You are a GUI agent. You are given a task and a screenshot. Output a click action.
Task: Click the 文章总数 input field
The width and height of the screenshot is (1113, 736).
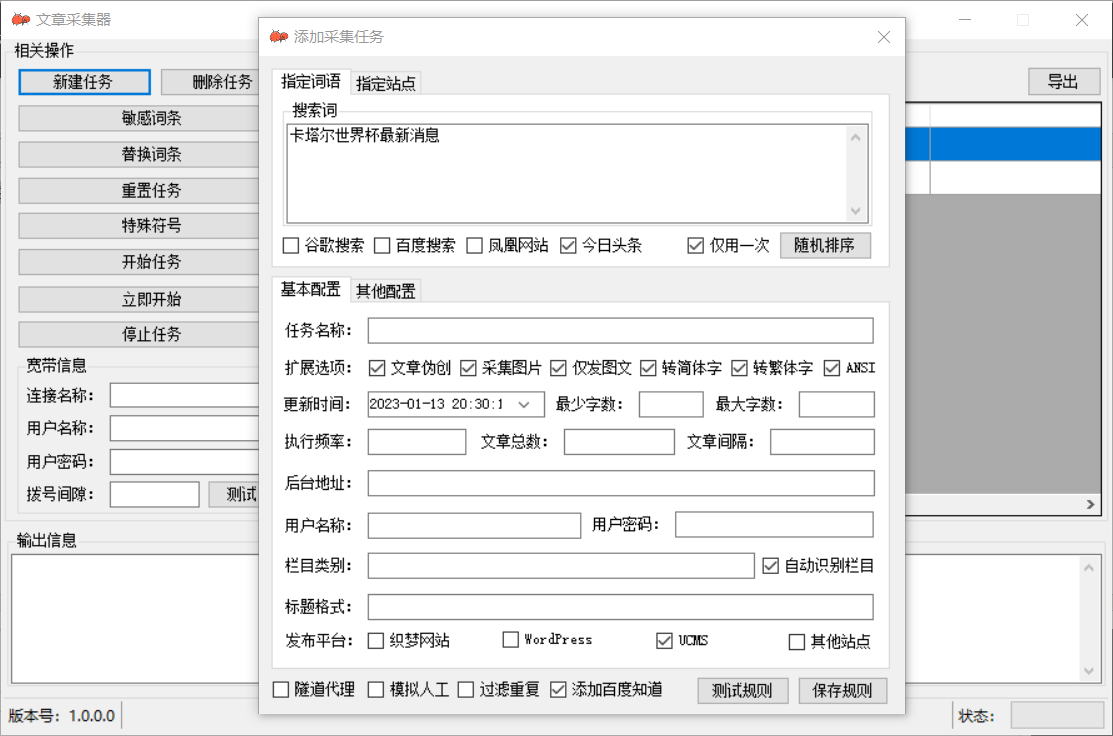(x=619, y=441)
